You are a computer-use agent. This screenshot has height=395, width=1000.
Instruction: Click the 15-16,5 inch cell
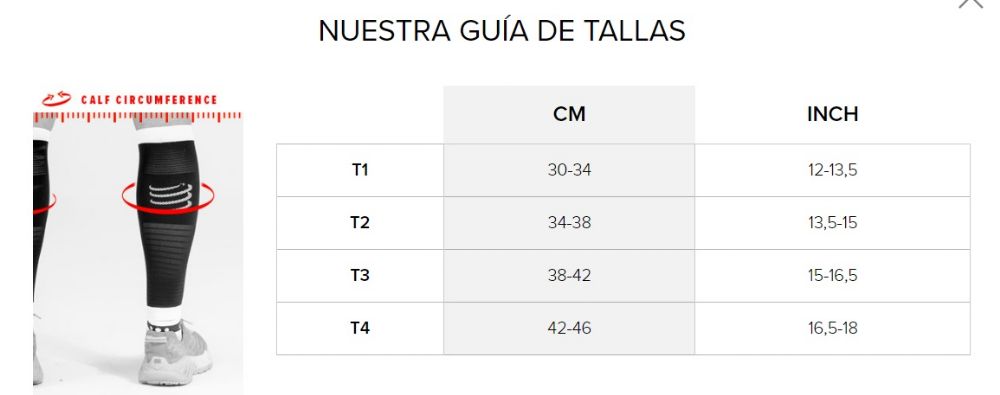pos(832,276)
